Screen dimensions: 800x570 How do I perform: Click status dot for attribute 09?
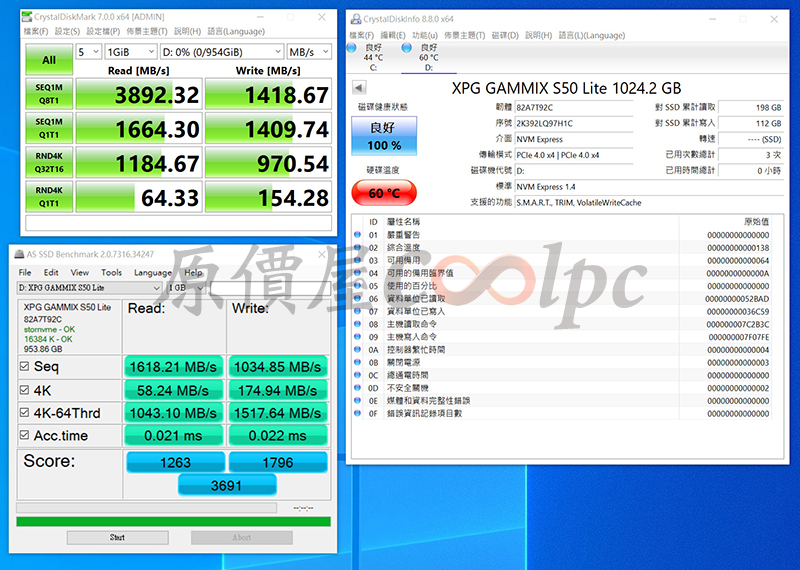point(357,337)
